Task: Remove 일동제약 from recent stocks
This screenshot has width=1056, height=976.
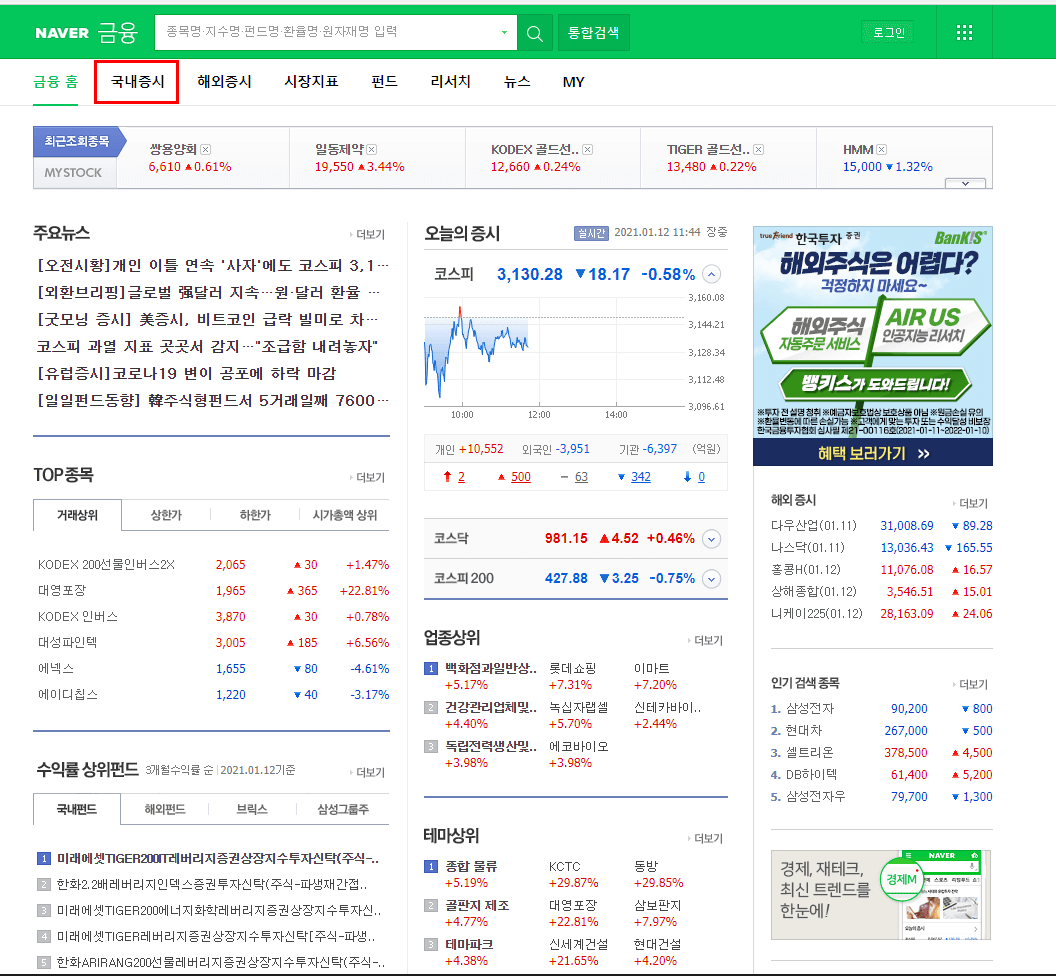Action: [x=372, y=150]
